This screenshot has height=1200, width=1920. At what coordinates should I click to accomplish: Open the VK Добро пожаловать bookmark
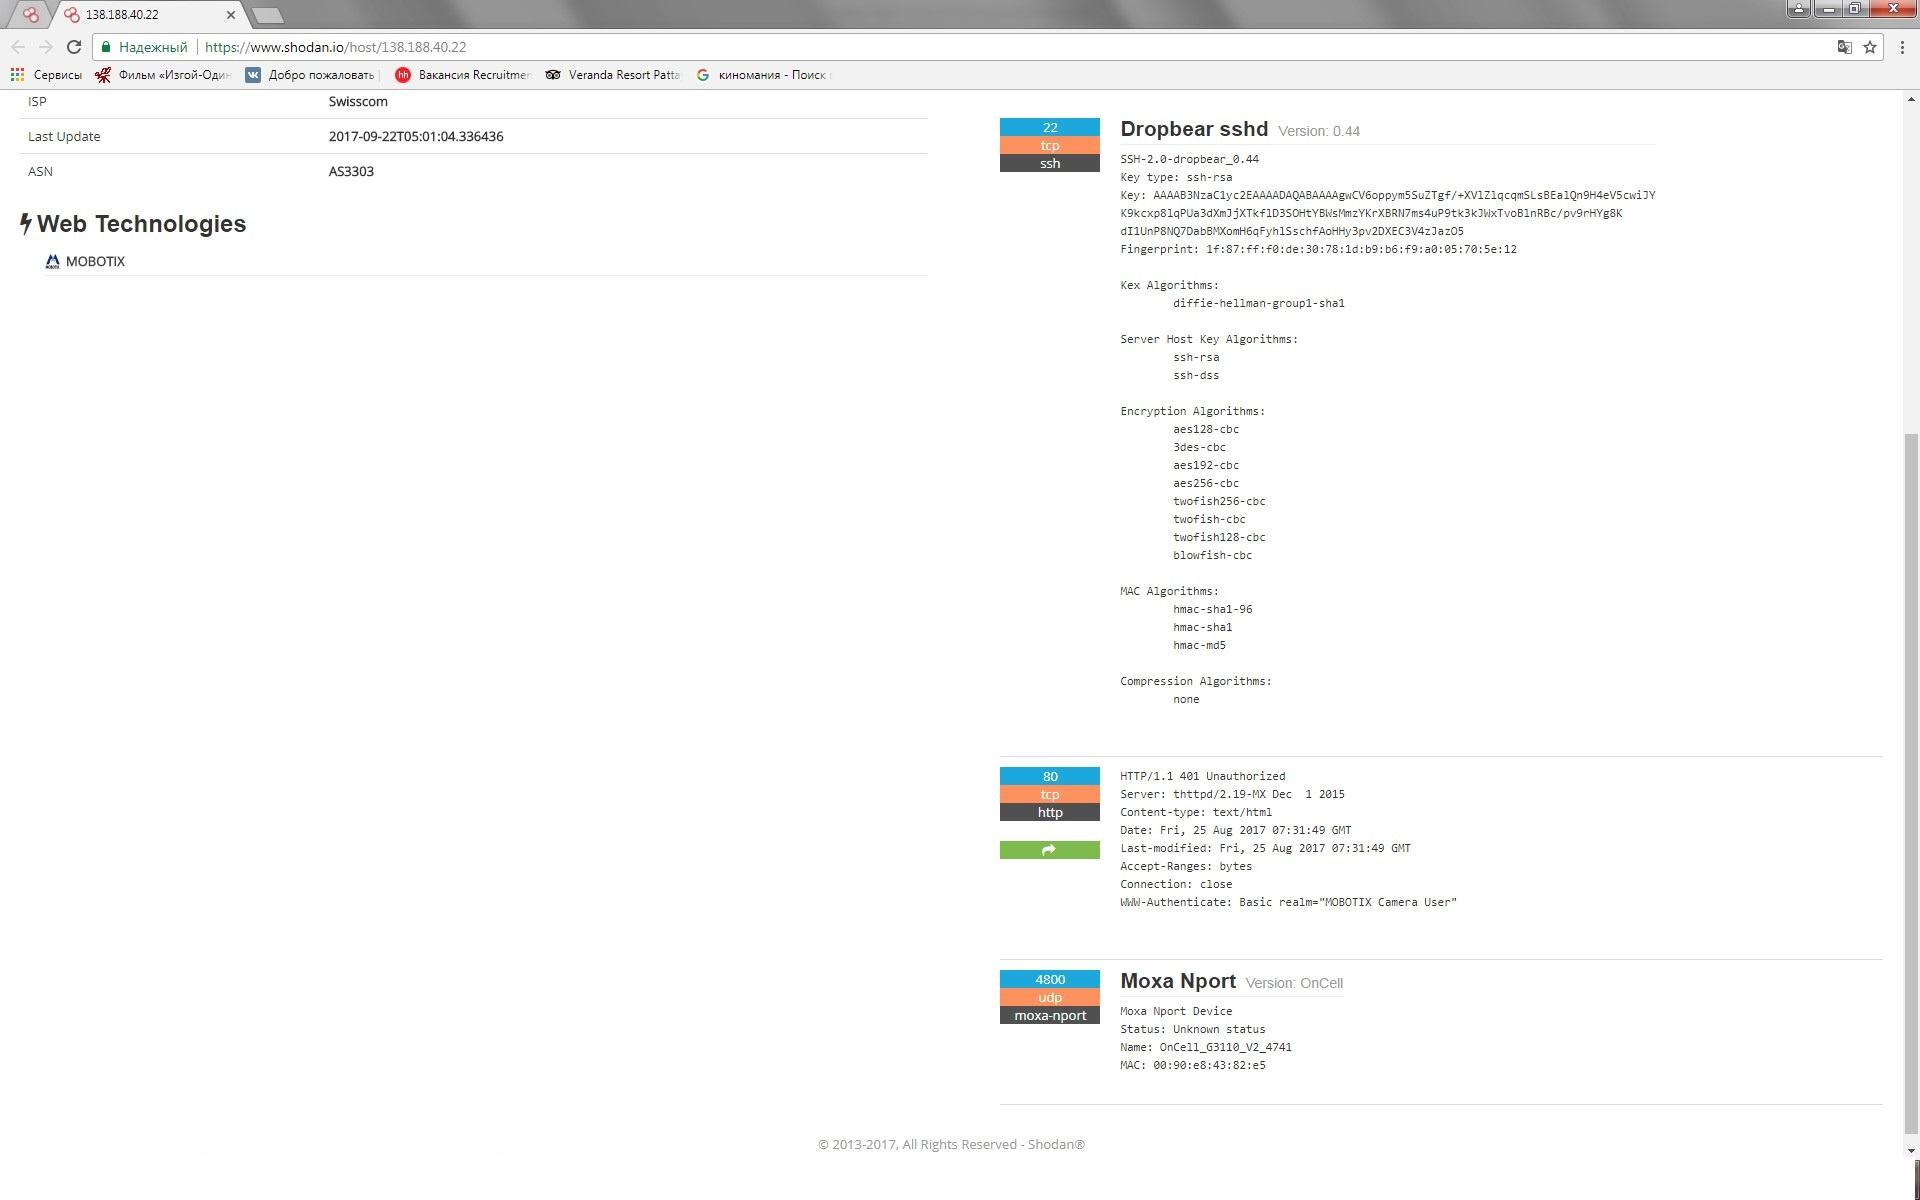pos(311,75)
